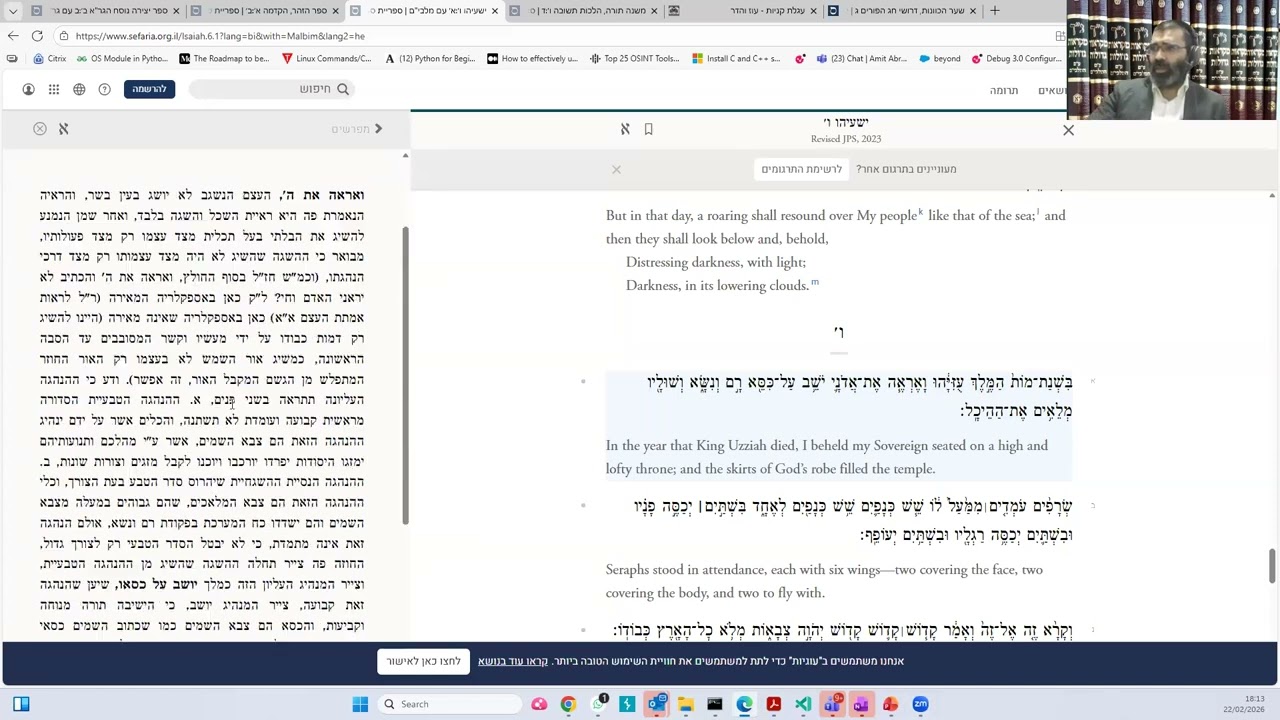Open the OS Module in Python bookmark
Screen dimensions: 1280x720
pyautogui.click(x=122, y=59)
